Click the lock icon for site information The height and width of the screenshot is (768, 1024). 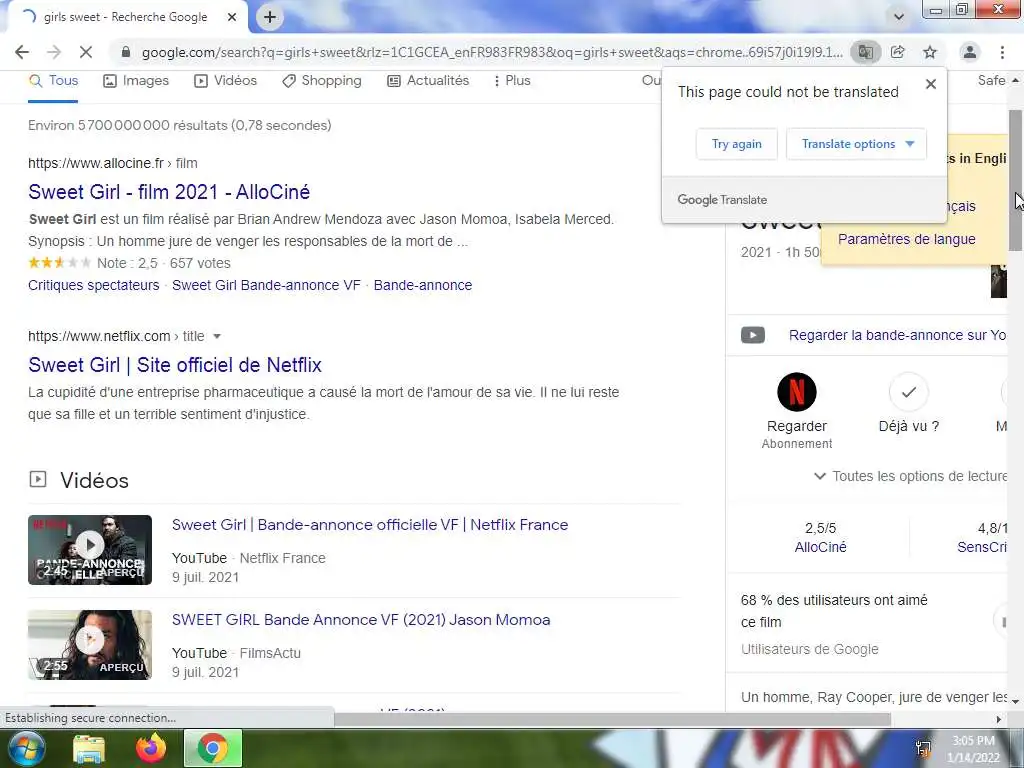[x=126, y=52]
